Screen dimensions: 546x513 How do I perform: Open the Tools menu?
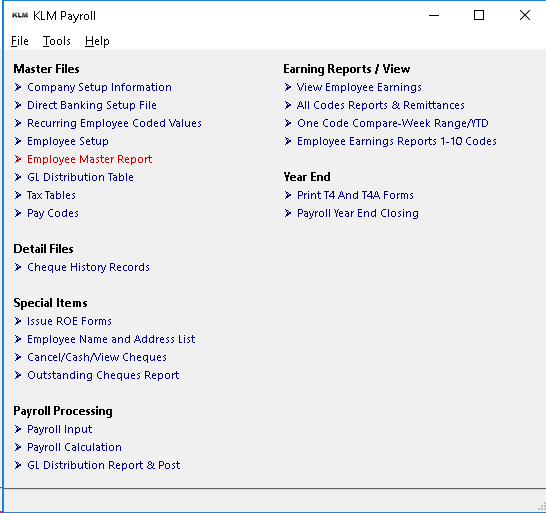pos(57,41)
